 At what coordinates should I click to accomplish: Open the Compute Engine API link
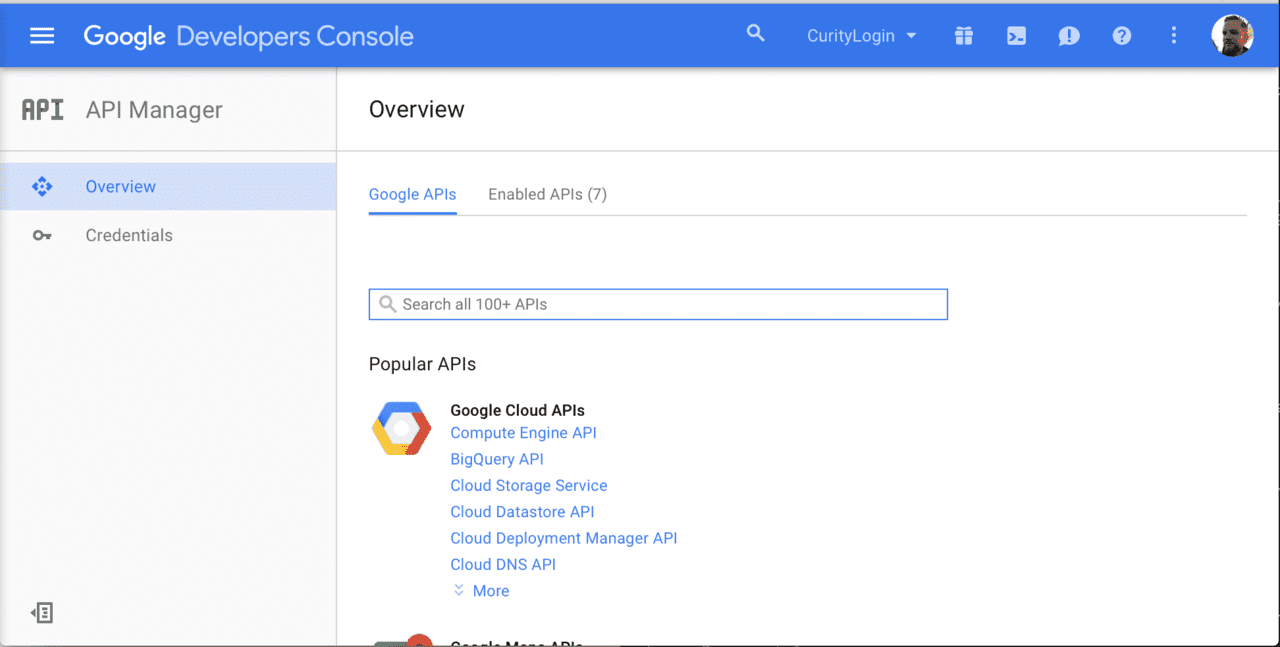[x=523, y=433]
